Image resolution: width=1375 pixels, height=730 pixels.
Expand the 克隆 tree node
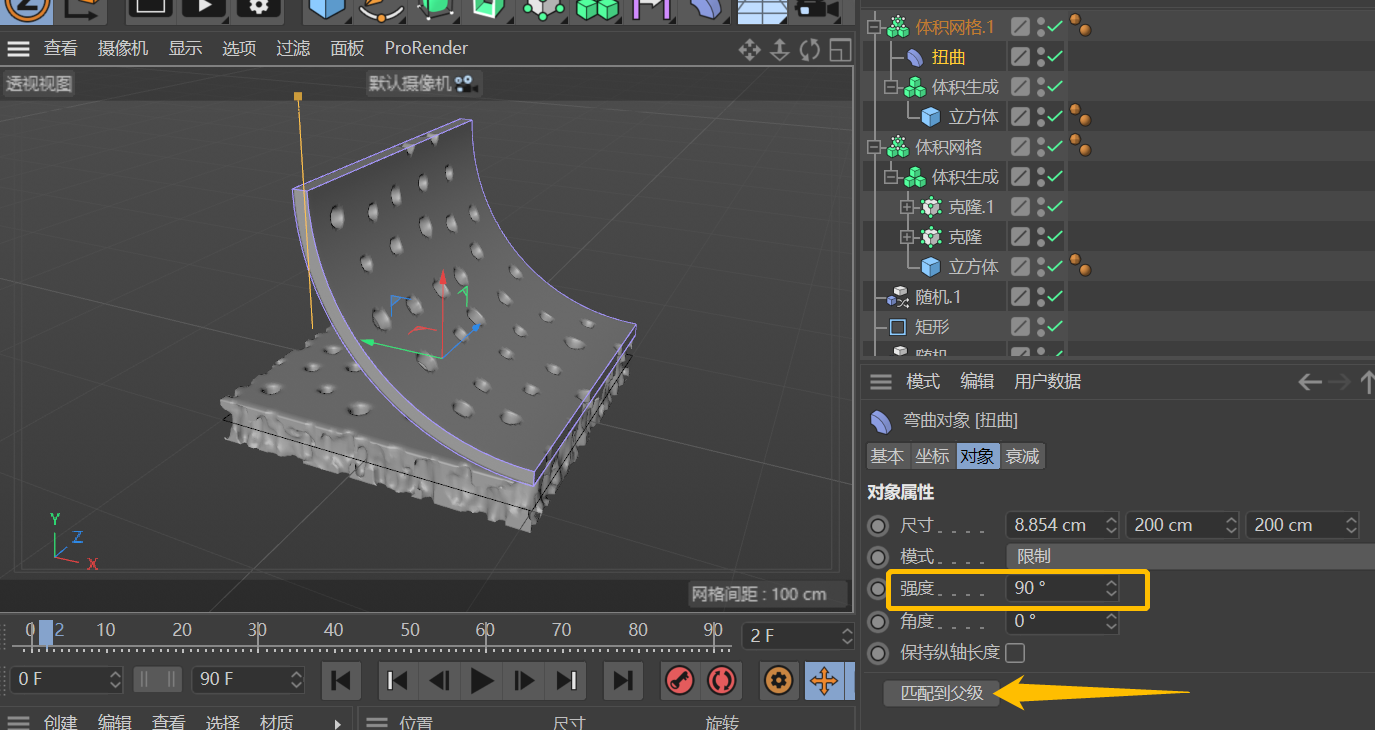(907, 237)
